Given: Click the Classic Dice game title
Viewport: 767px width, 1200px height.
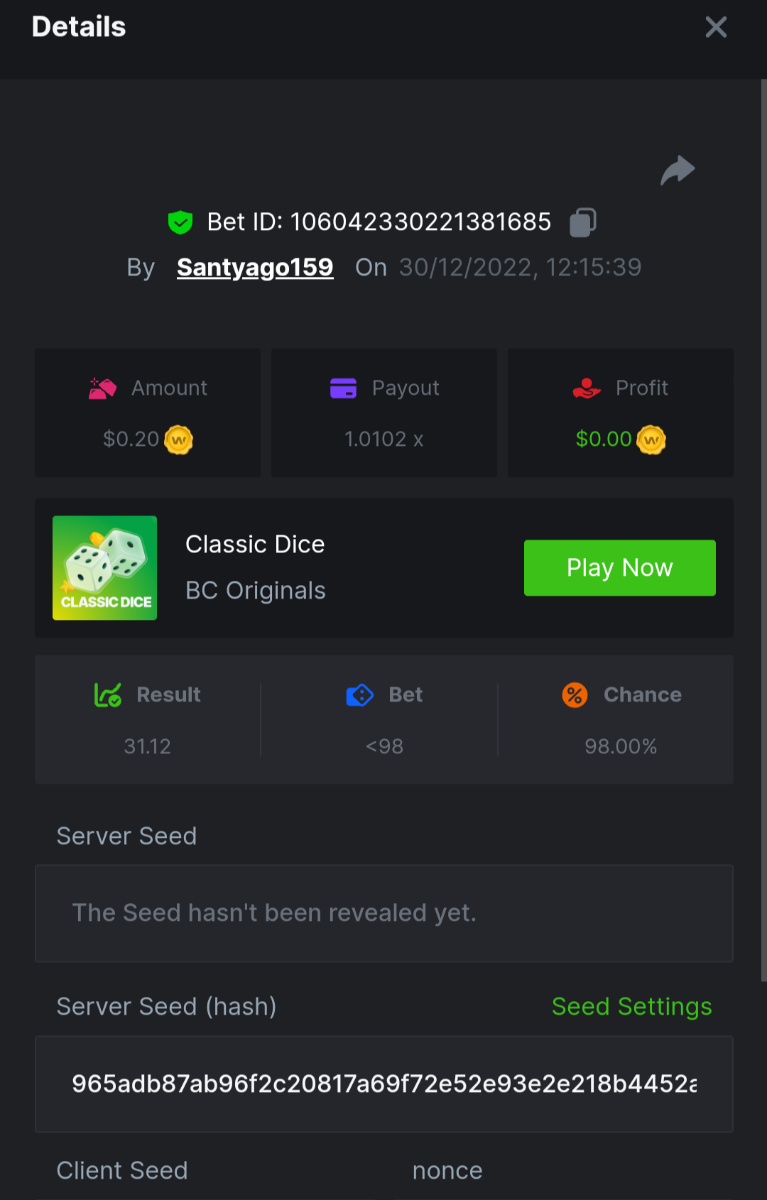Looking at the screenshot, I should click(x=255, y=545).
